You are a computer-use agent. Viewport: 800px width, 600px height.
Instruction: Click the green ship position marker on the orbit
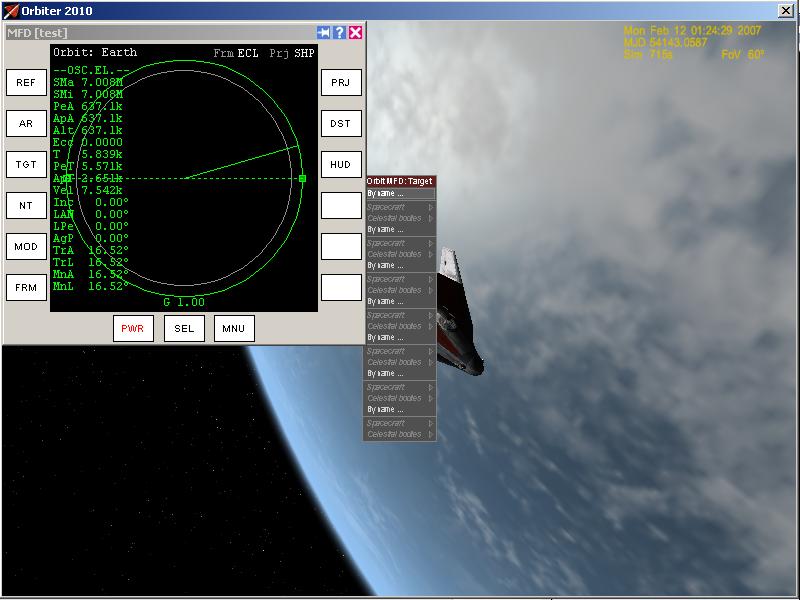click(x=303, y=178)
